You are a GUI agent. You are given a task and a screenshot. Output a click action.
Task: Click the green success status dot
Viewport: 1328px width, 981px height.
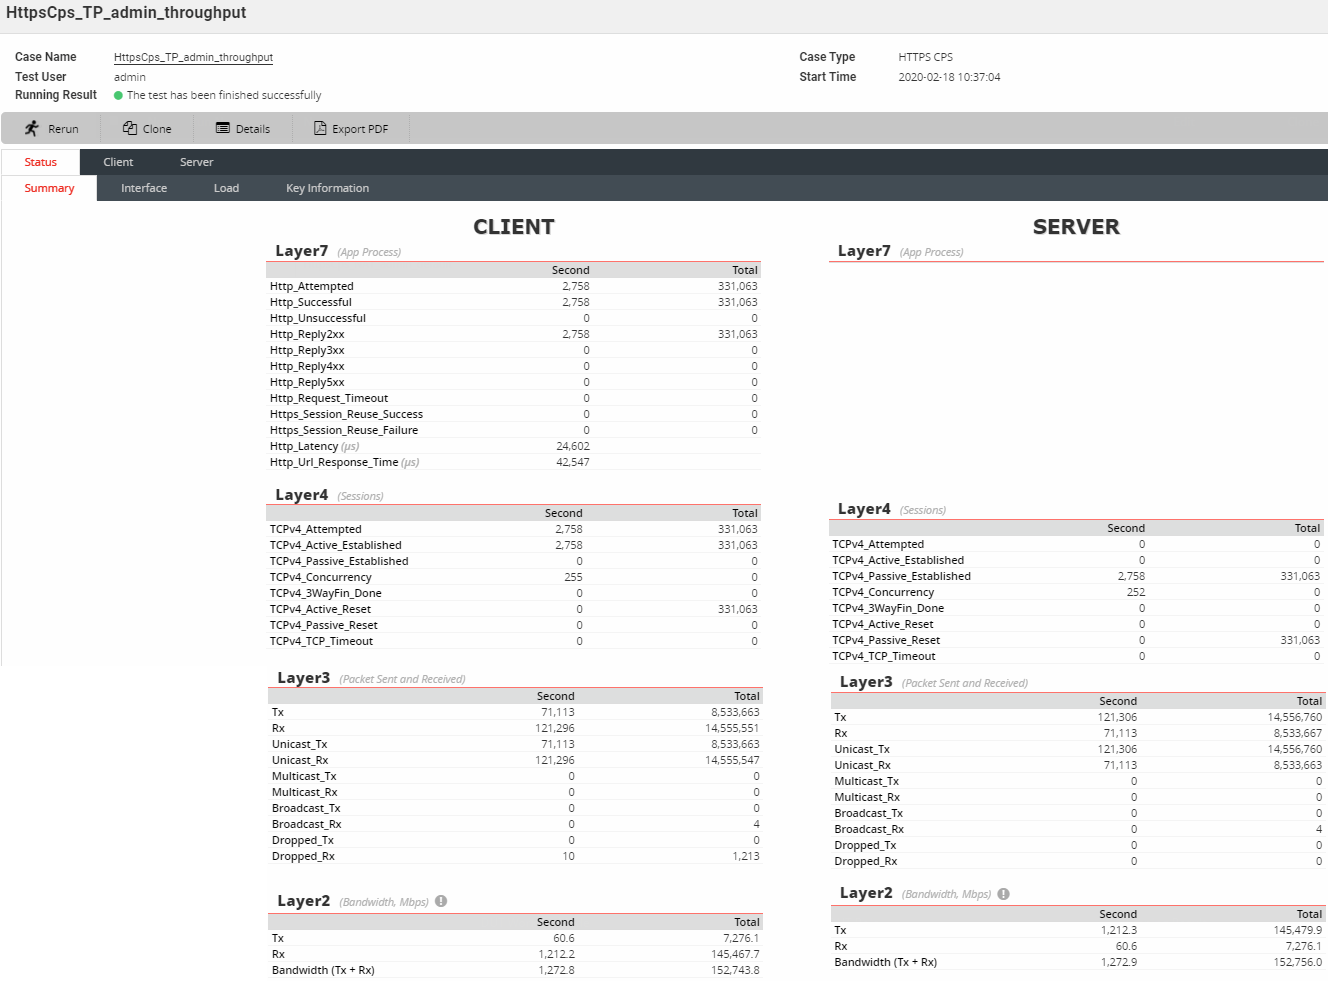coord(118,94)
